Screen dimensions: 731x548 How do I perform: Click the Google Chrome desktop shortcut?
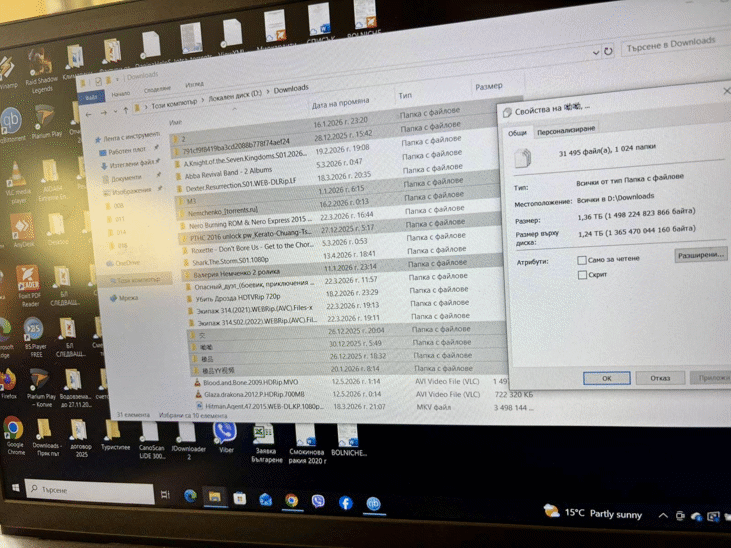point(14,434)
